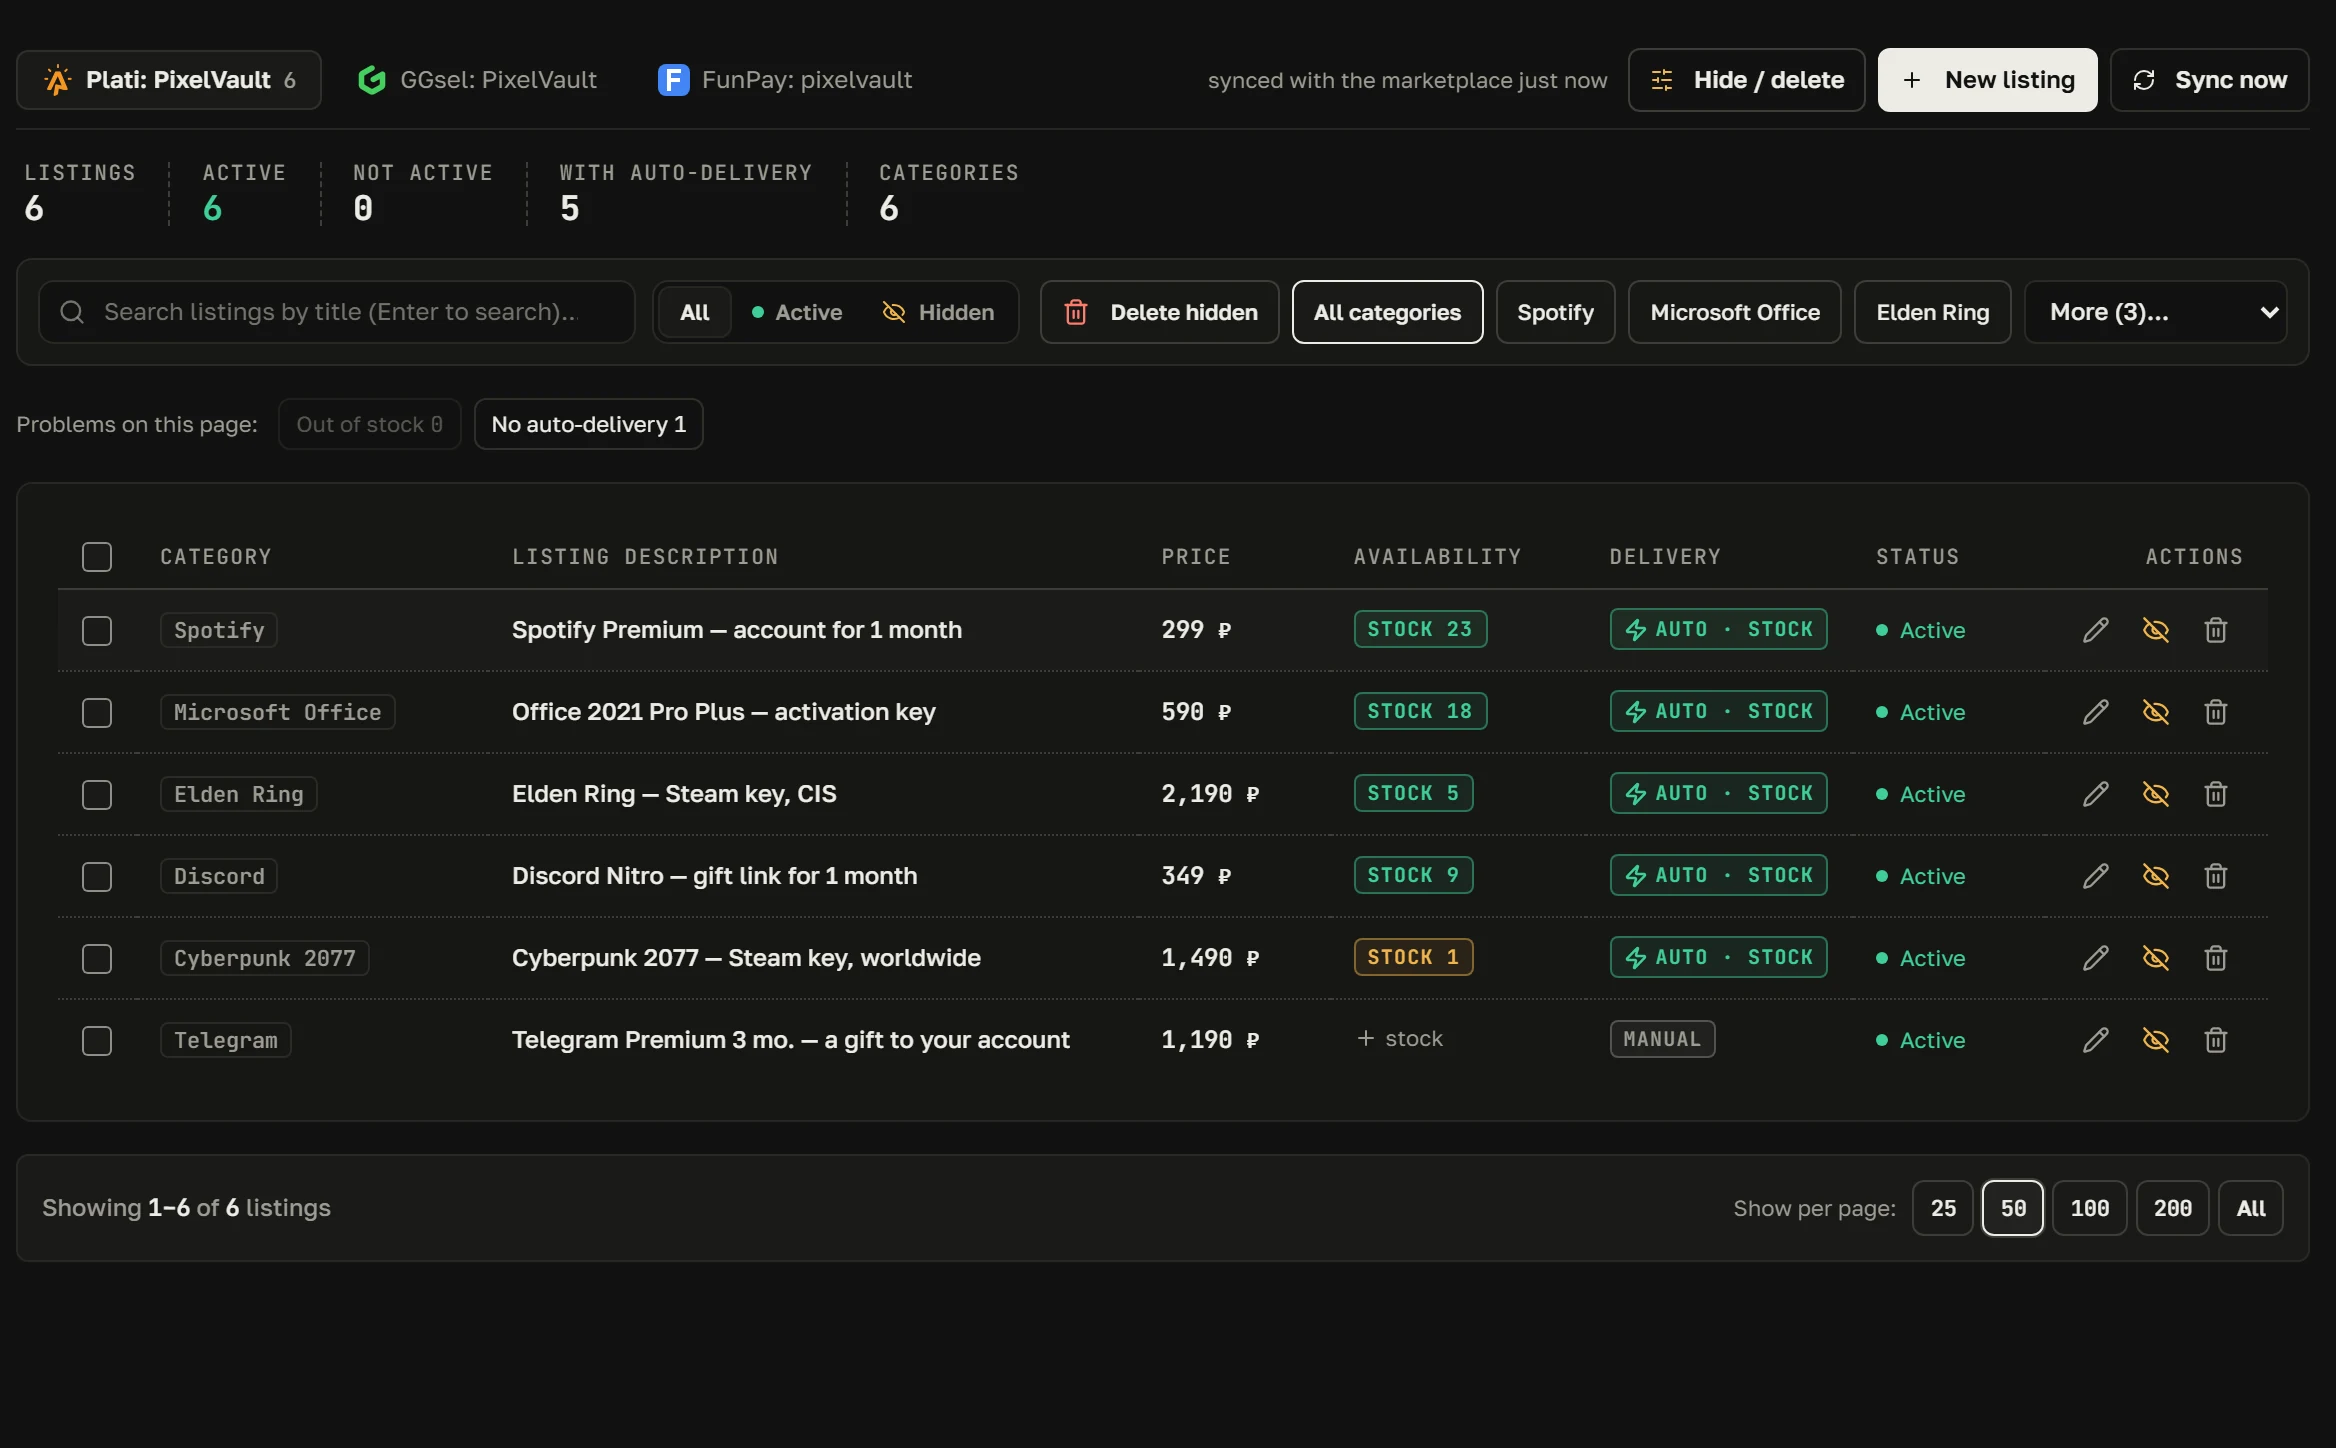Show problems with No auto-delivery
The image size is (2336, 1448).
[588, 424]
